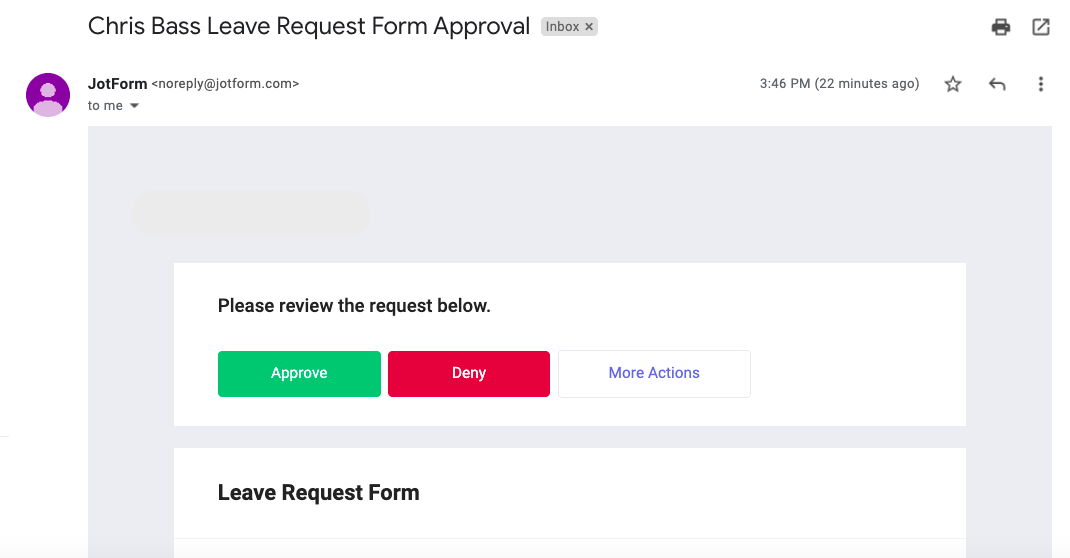Click the Reply arrow icon
The height and width of the screenshot is (558, 1070).
pos(997,85)
